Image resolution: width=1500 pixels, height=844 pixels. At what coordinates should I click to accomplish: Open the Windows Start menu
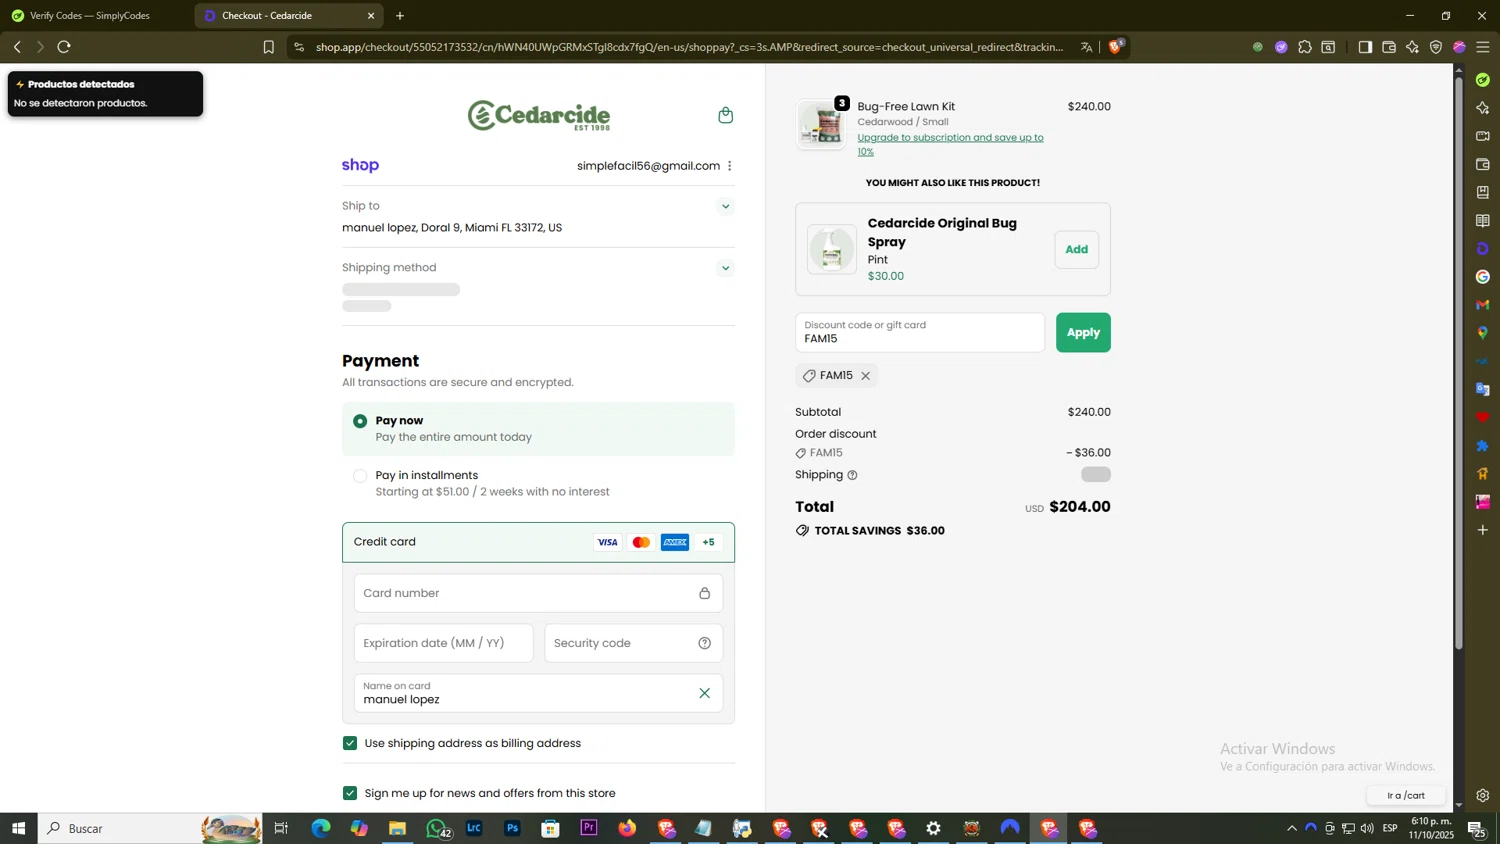[18, 828]
